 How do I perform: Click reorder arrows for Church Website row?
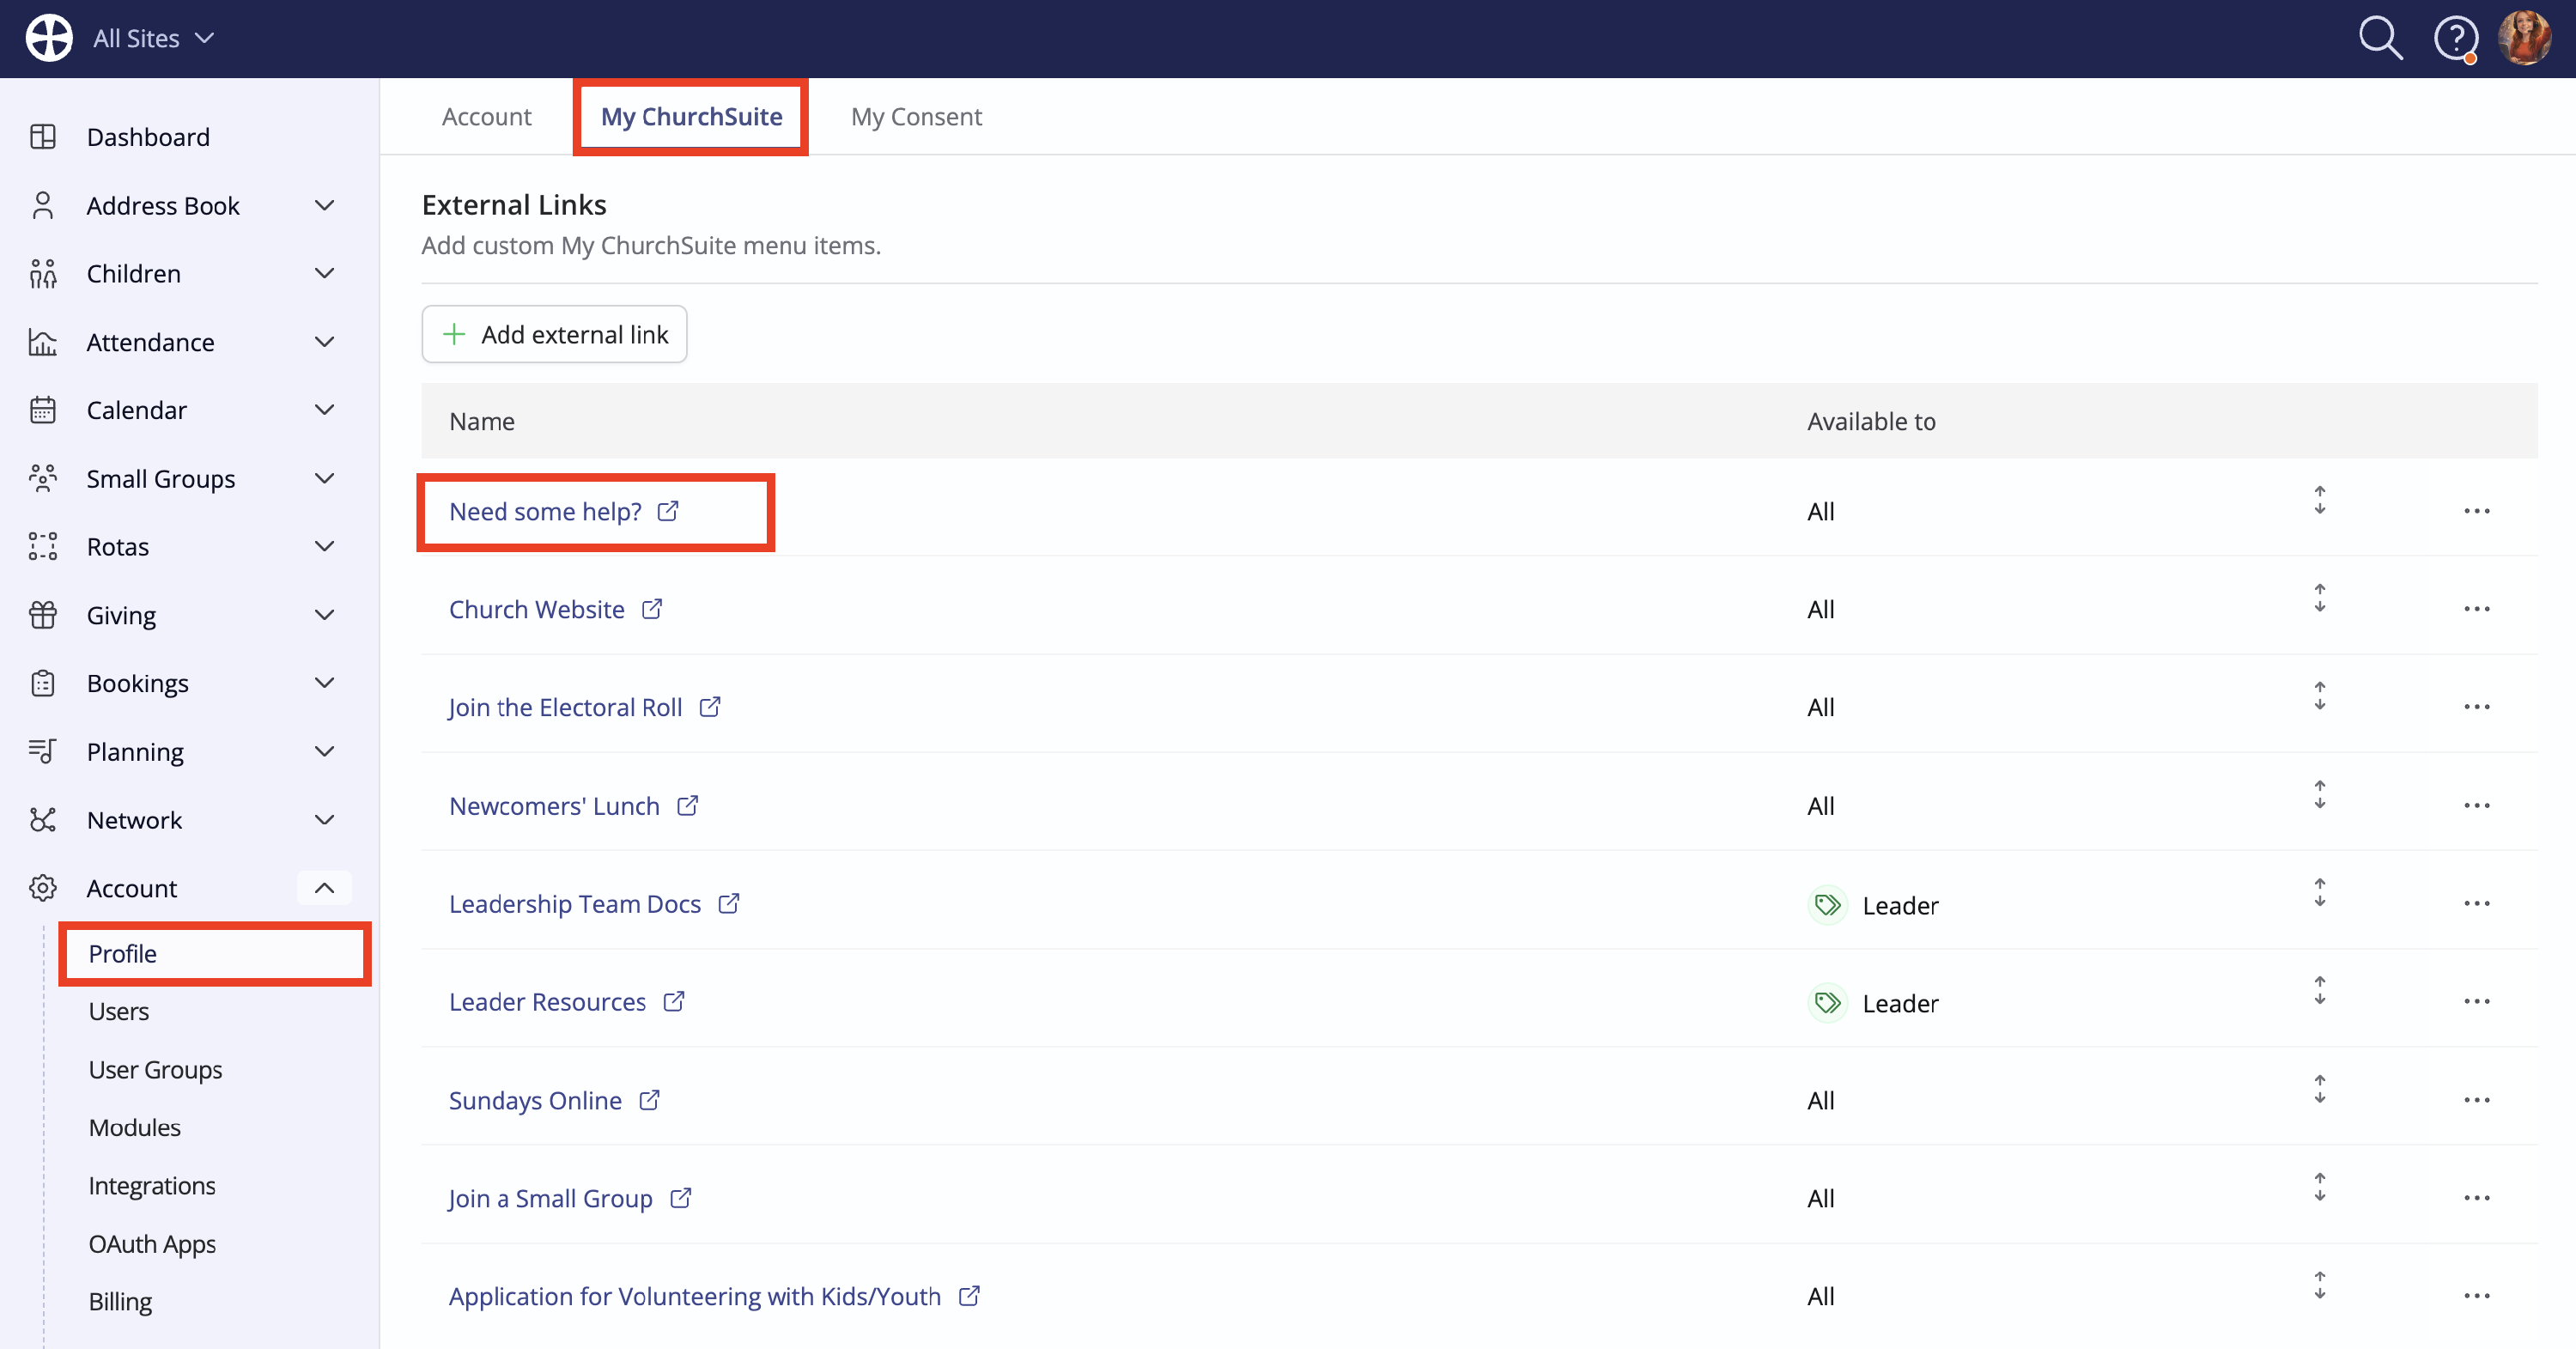[2319, 598]
